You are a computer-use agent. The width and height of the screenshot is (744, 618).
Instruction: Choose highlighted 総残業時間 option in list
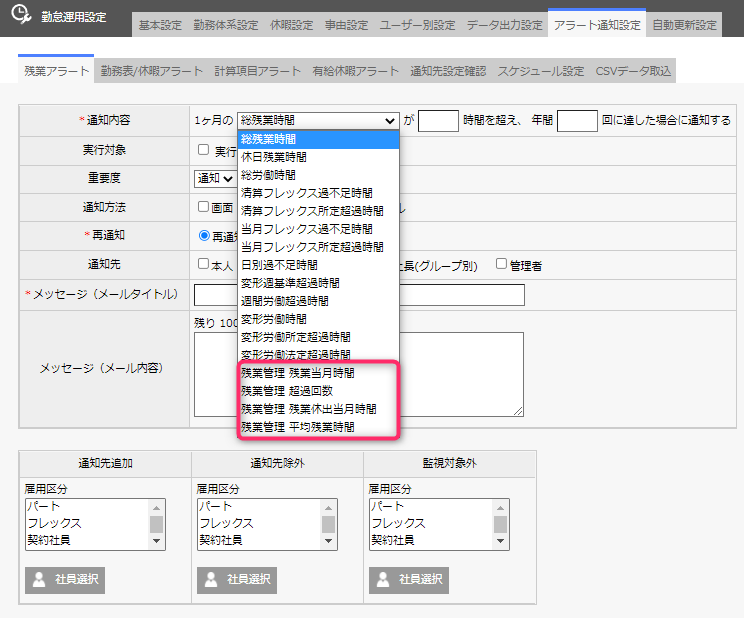[x=318, y=139]
